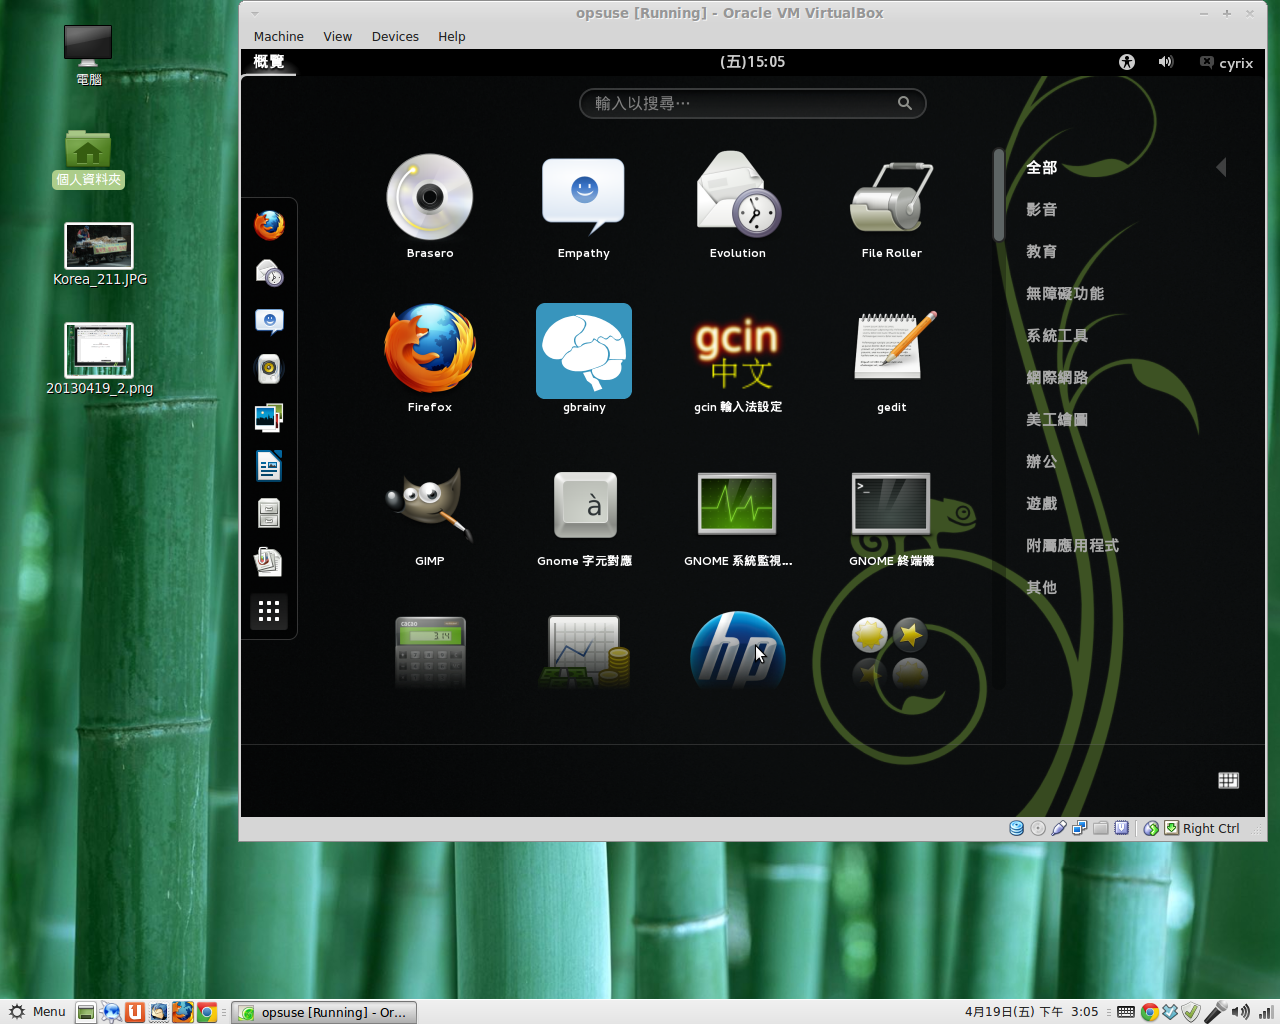The image size is (1280, 1024).
Task: Select the 附屬應用程式 category
Action: 1073,546
